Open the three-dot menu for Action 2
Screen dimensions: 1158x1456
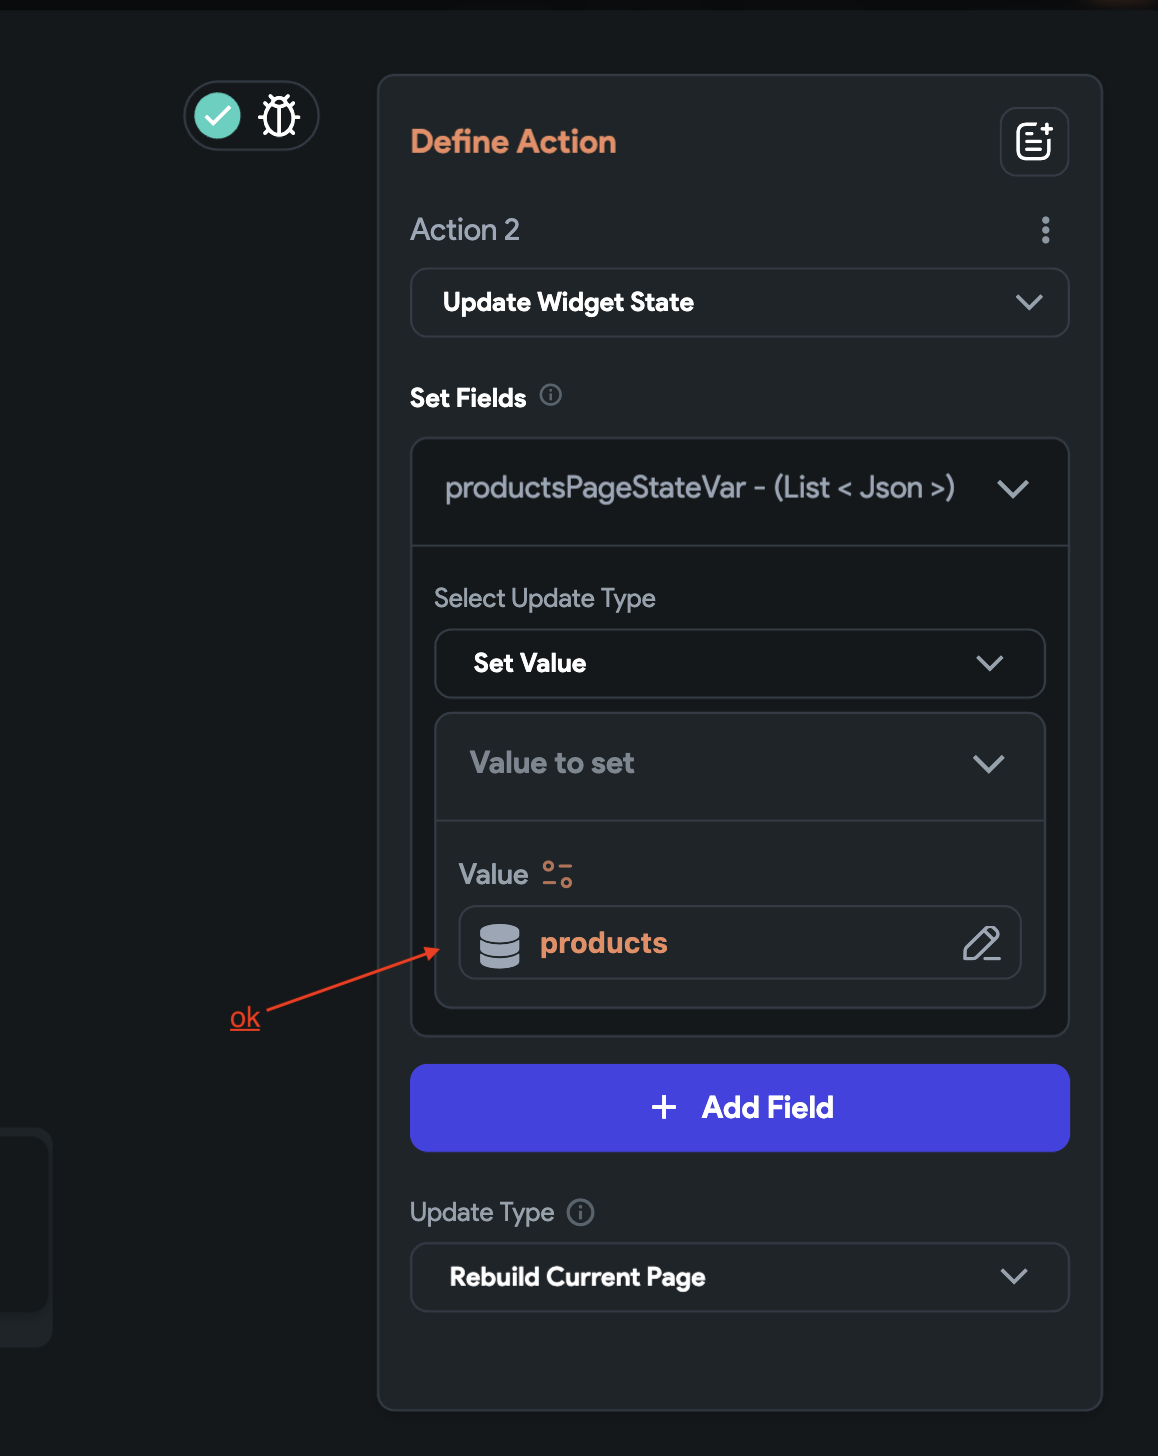(1045, 230)
